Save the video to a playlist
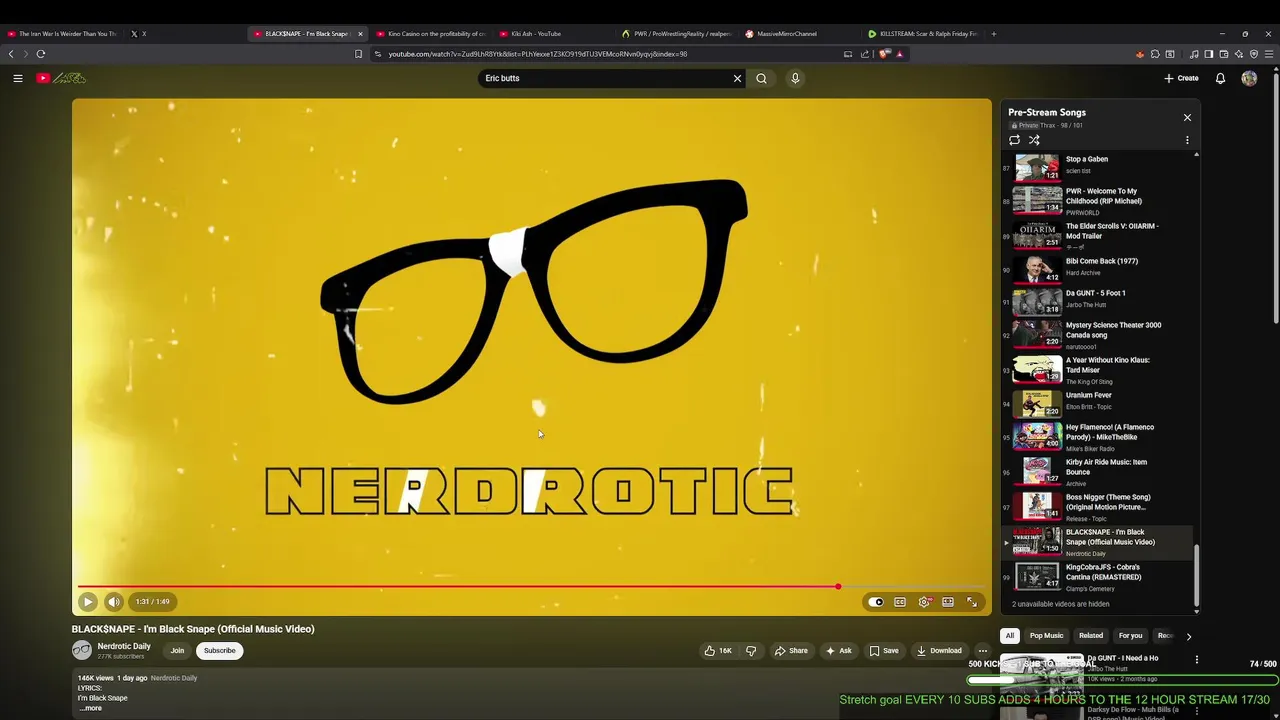The image size is (1280, 720). [884, 651]
